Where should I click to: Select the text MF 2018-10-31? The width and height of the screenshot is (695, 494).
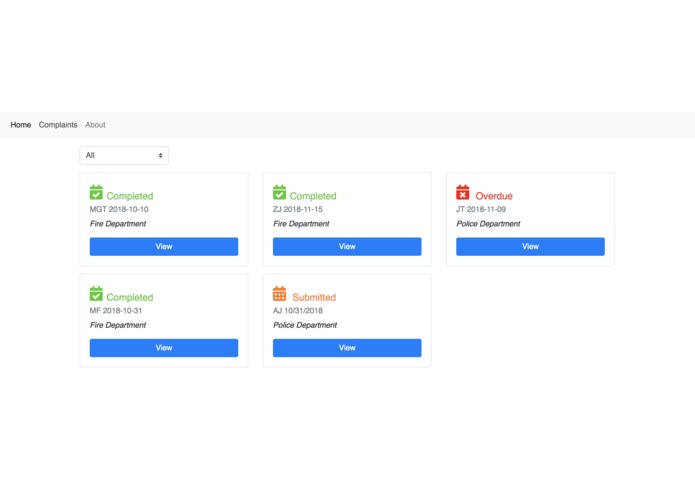click(116, 311)
